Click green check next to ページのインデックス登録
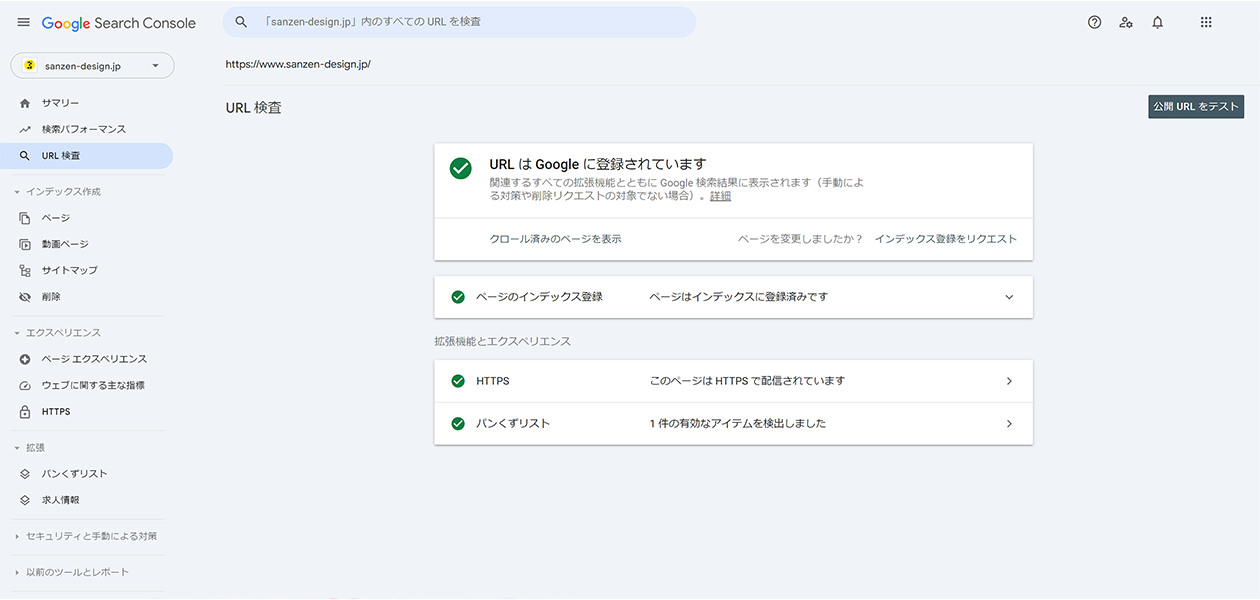Image resolution: width=1260 pixels, height=600 pixels. click(458, 297)
